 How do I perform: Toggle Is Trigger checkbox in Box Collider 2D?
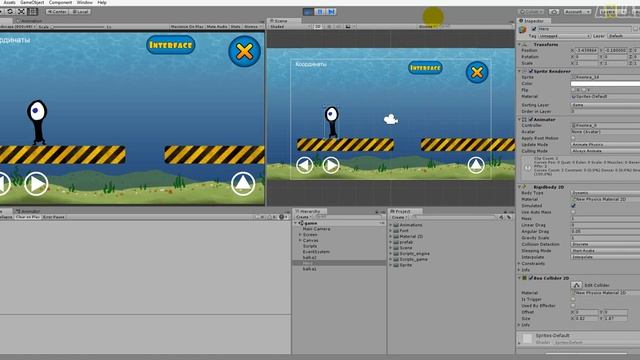point(573,299)
